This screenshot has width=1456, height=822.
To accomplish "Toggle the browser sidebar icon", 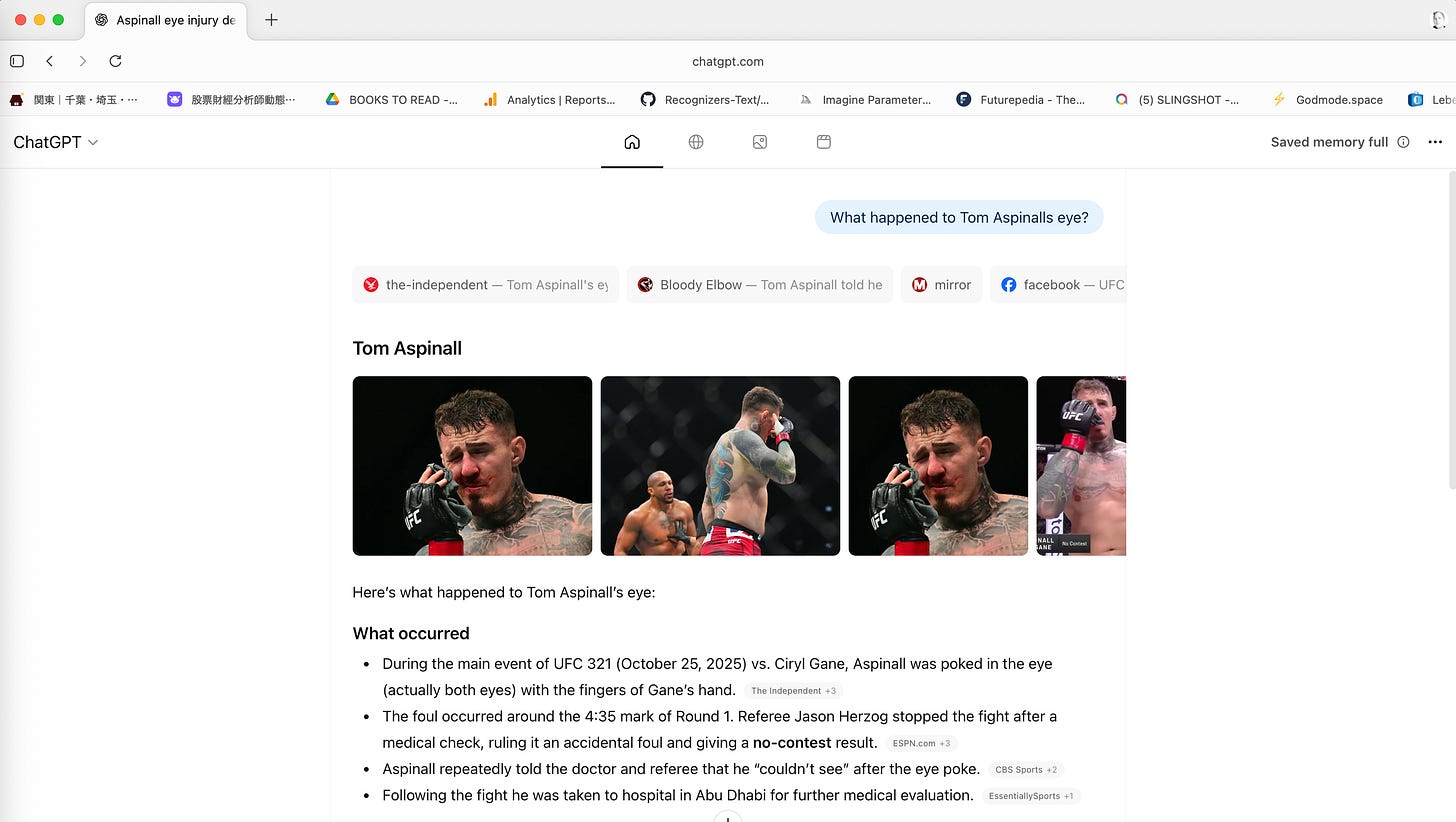I will pos(17,61).
